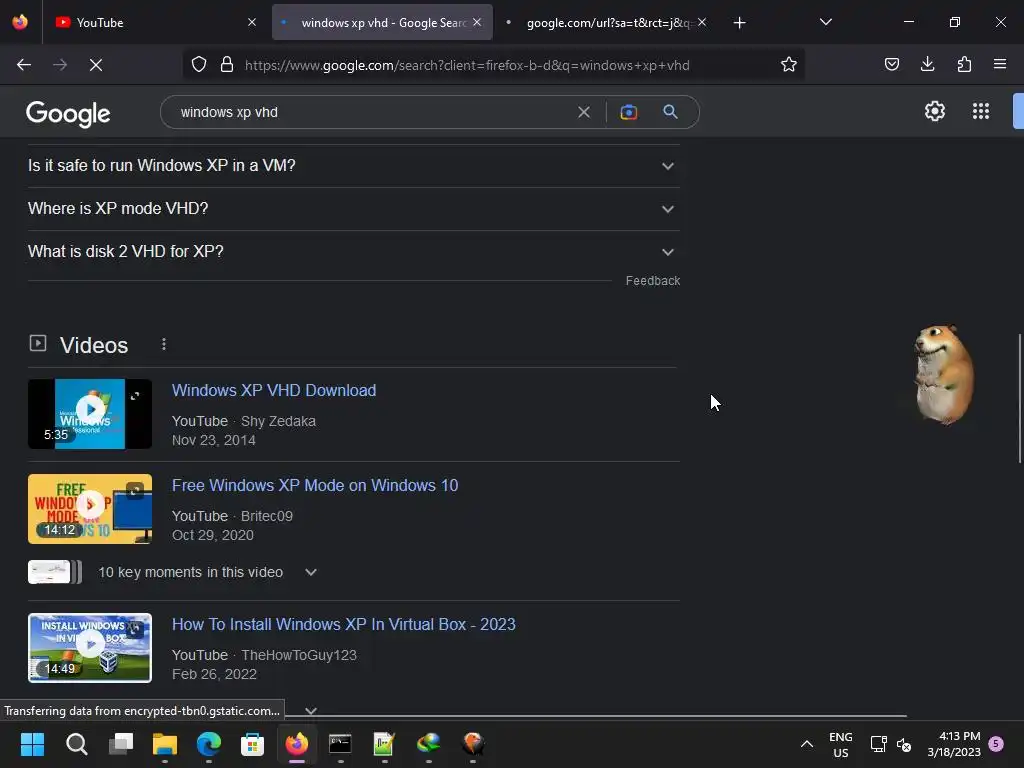Open Windows XP VHD Download video link
The image size is (1024, 768).
point(274,391)
